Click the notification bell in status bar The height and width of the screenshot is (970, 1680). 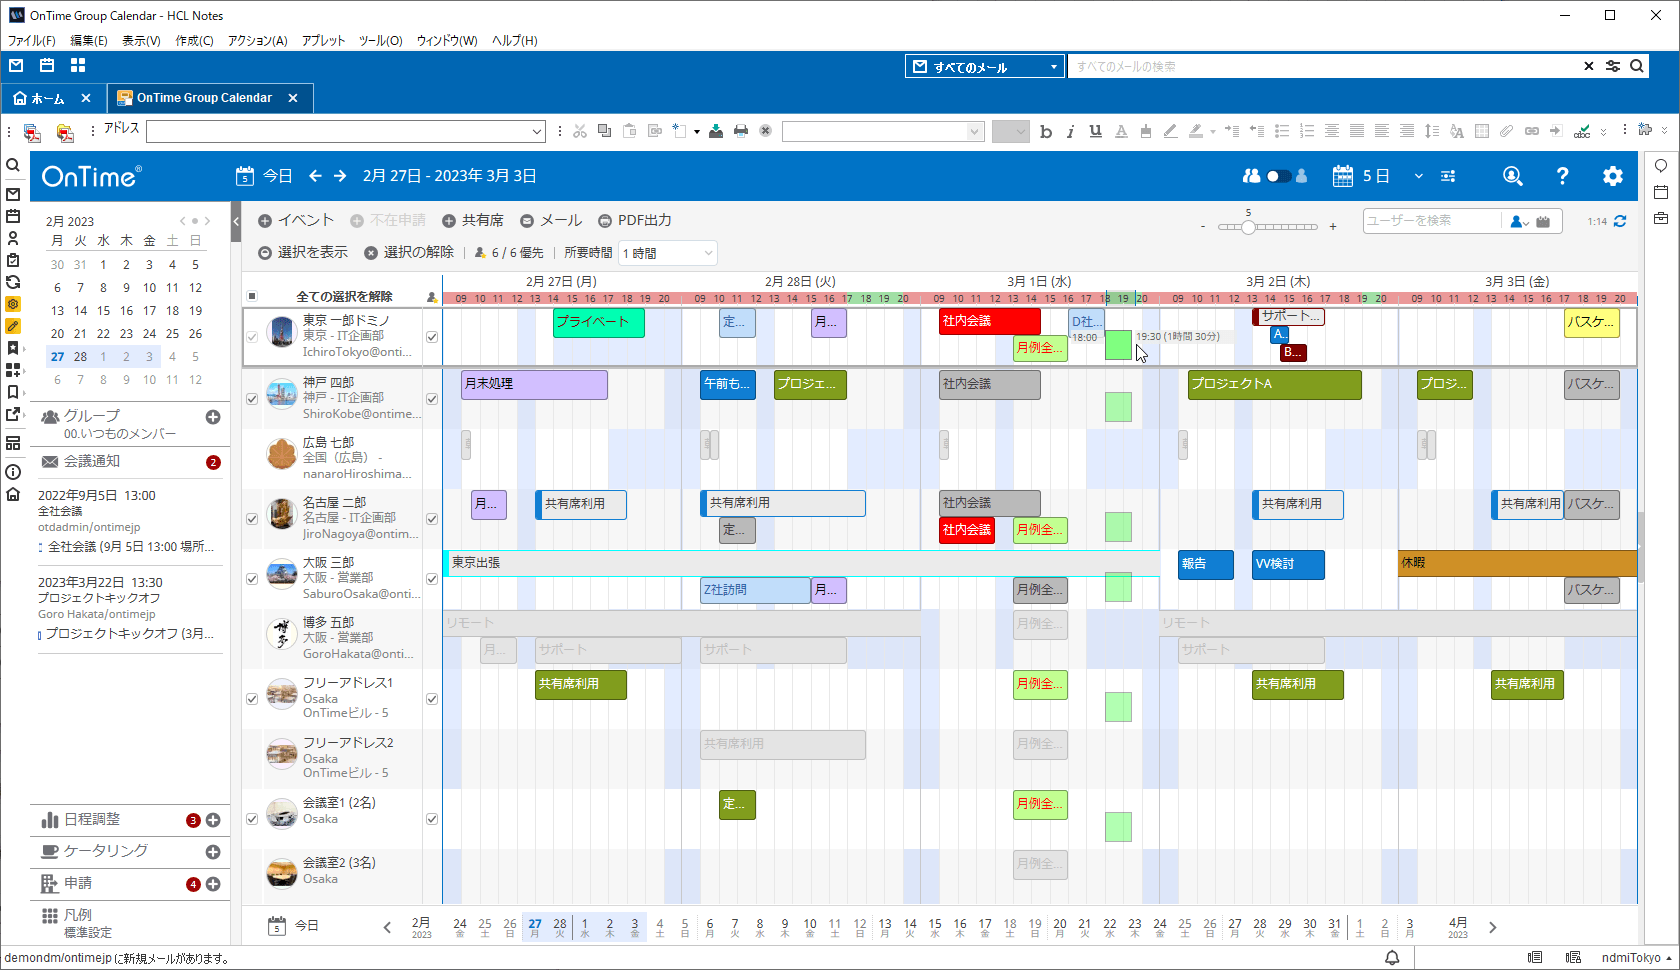[x=1392, y=957]
